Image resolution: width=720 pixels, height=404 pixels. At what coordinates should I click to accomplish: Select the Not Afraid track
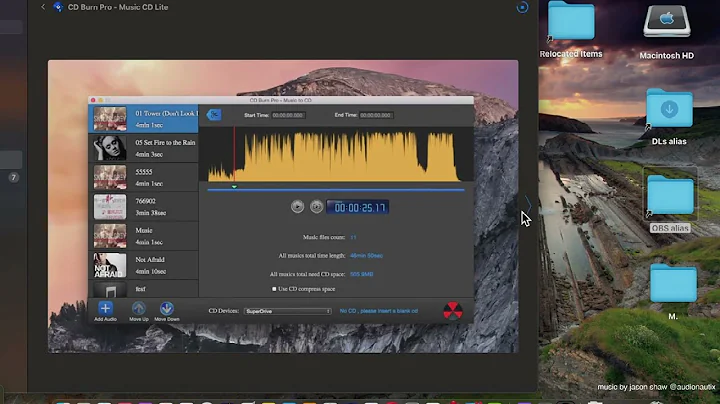tap(143, 265)
